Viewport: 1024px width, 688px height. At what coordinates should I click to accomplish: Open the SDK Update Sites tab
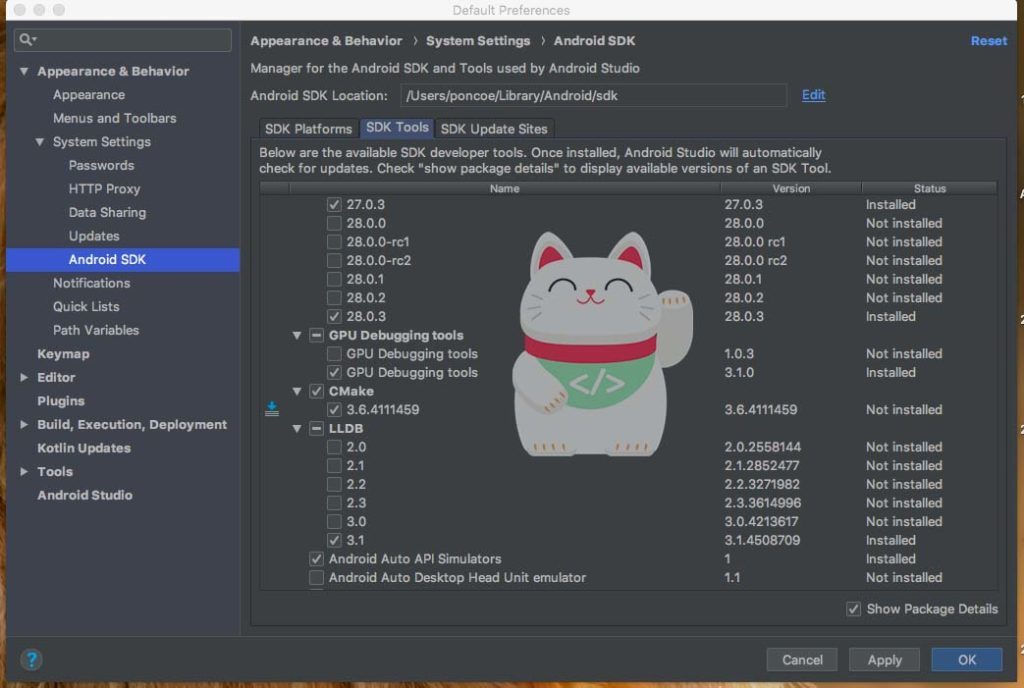494,129
